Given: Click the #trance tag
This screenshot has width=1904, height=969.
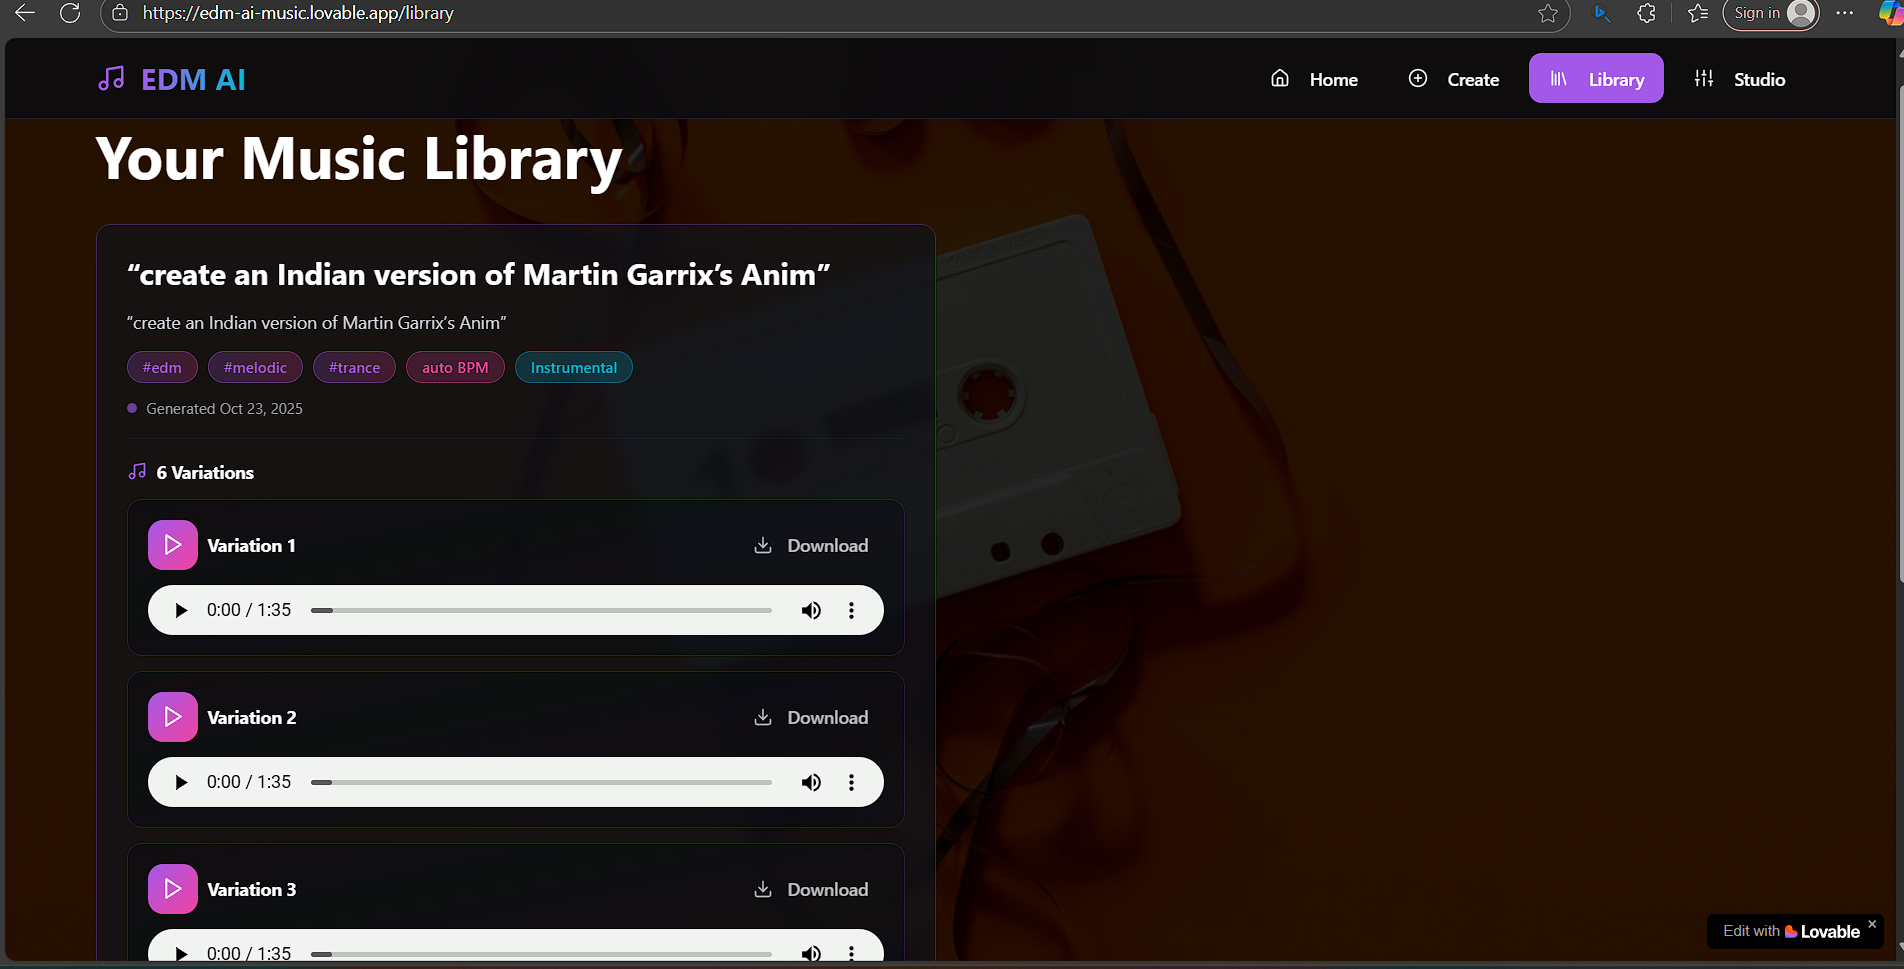Looking at the screenshot, I should coord(354,367).
